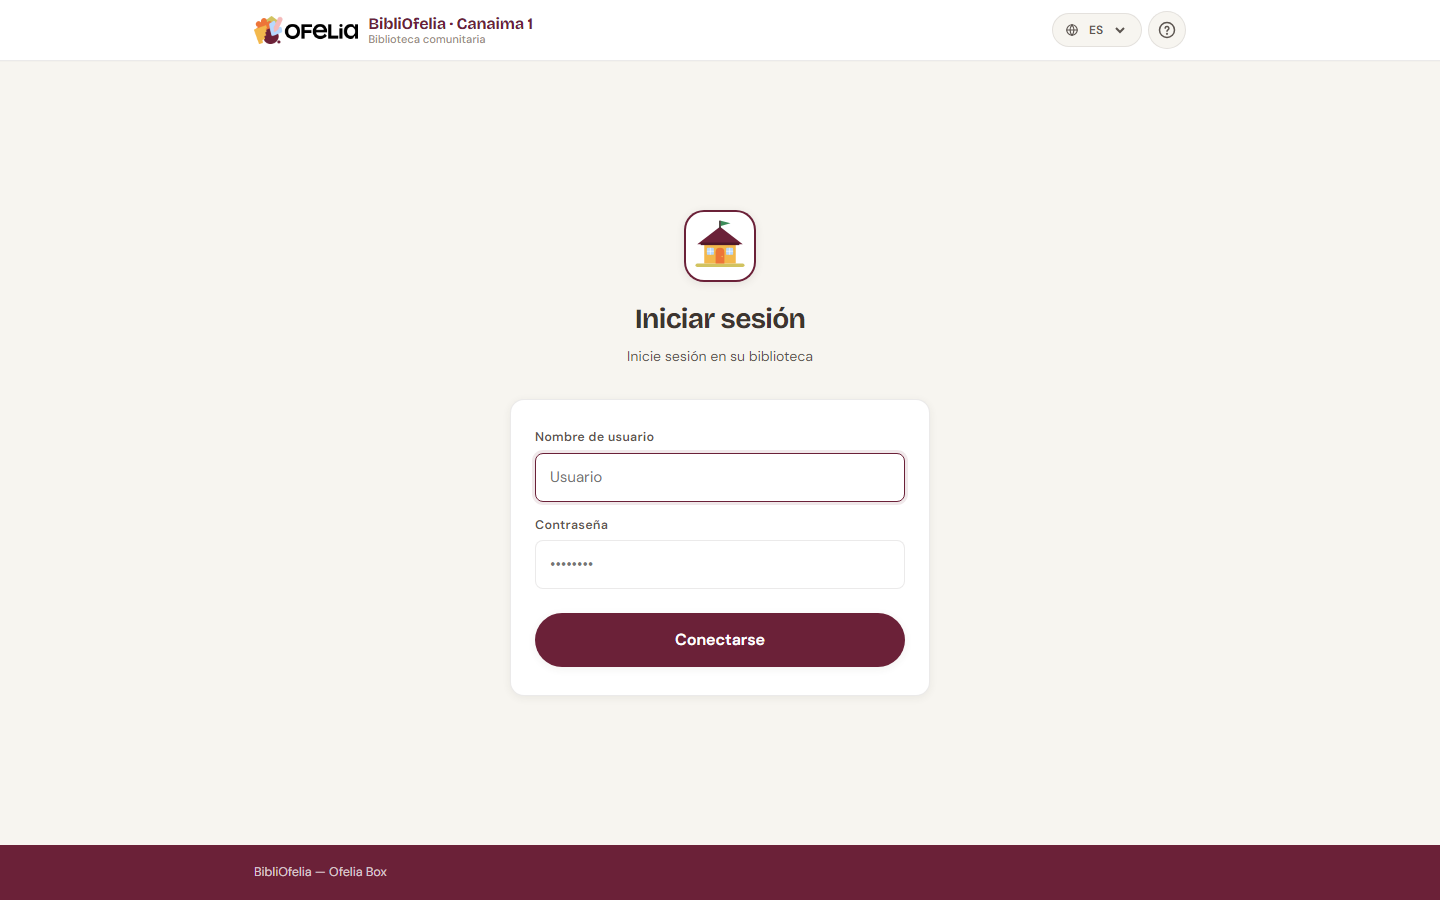Image resolution: width=1440 pixels, height=900 pixels.
Task: Click the Contraseña label
Action: coord(571,525)
